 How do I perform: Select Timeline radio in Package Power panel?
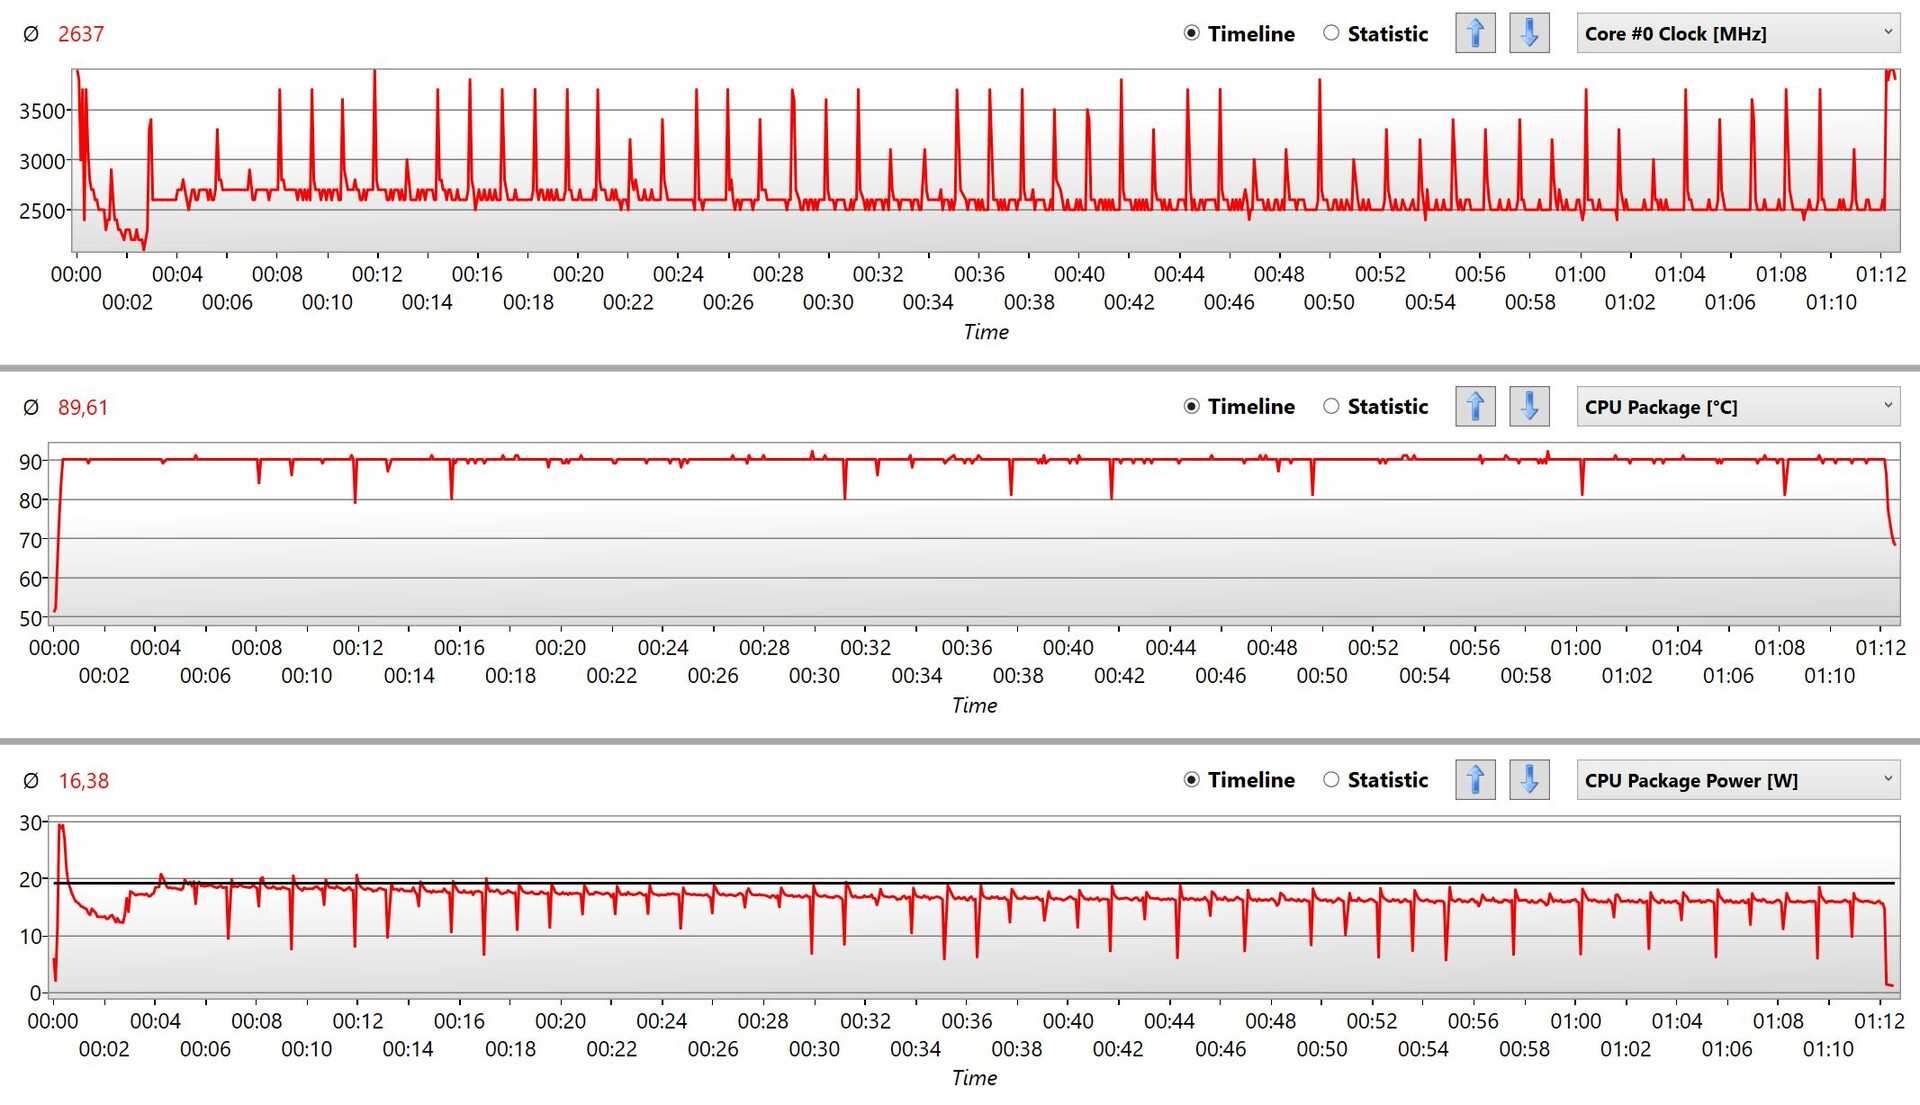[1191, 779]
